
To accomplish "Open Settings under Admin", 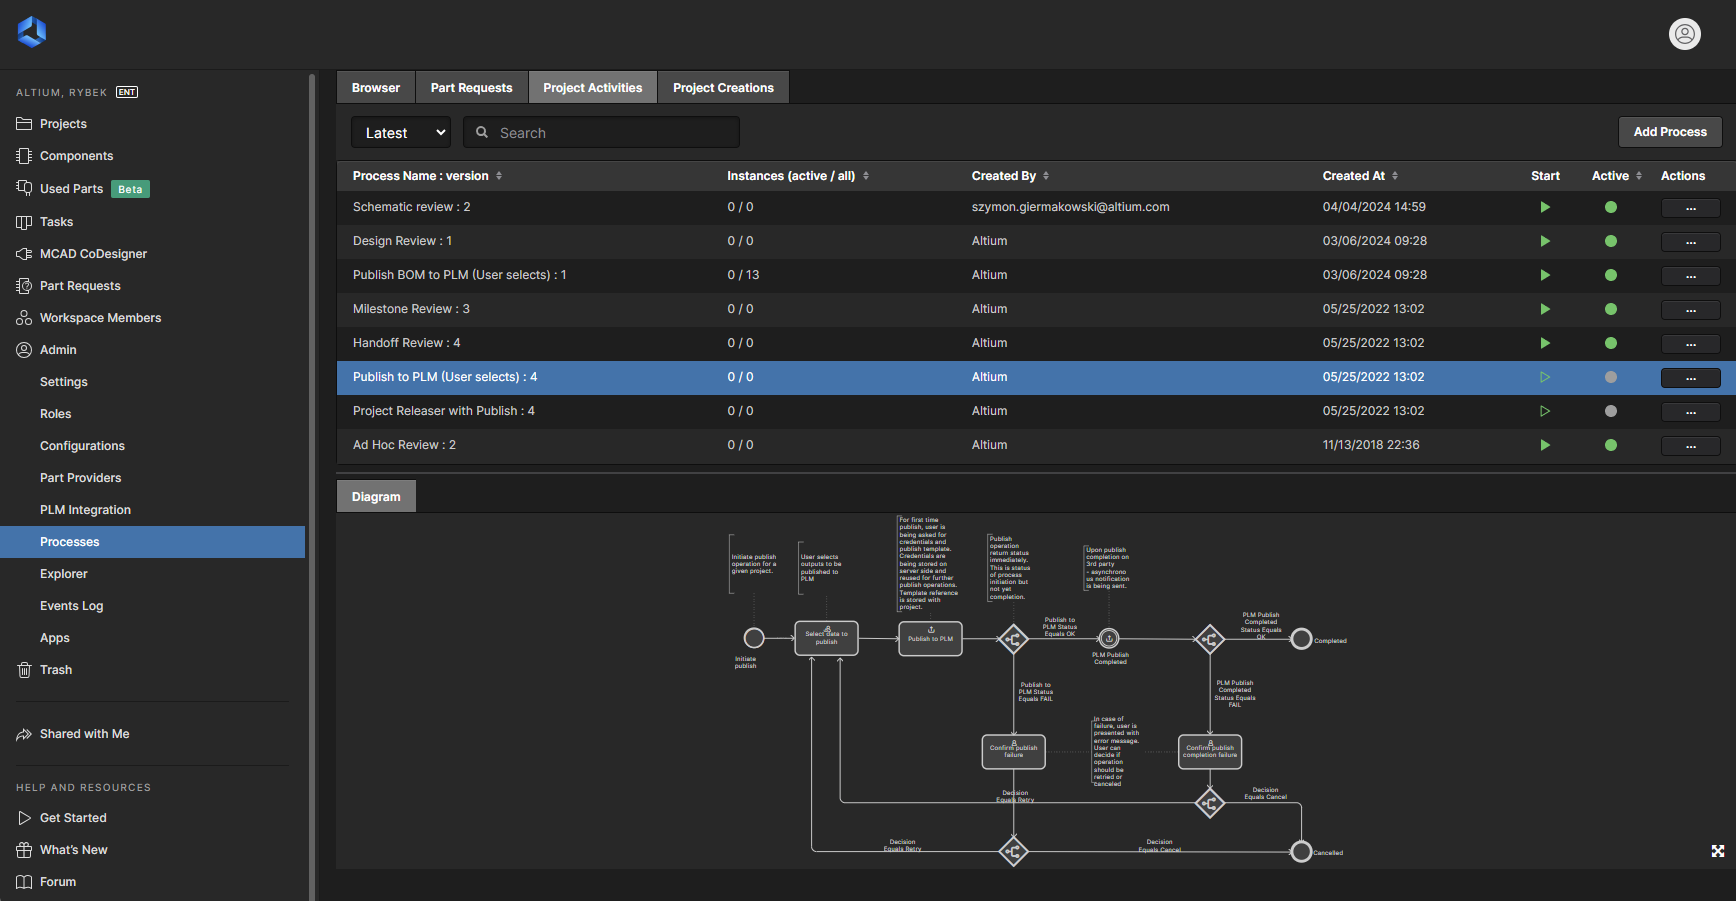I will (x=64, y=382).
